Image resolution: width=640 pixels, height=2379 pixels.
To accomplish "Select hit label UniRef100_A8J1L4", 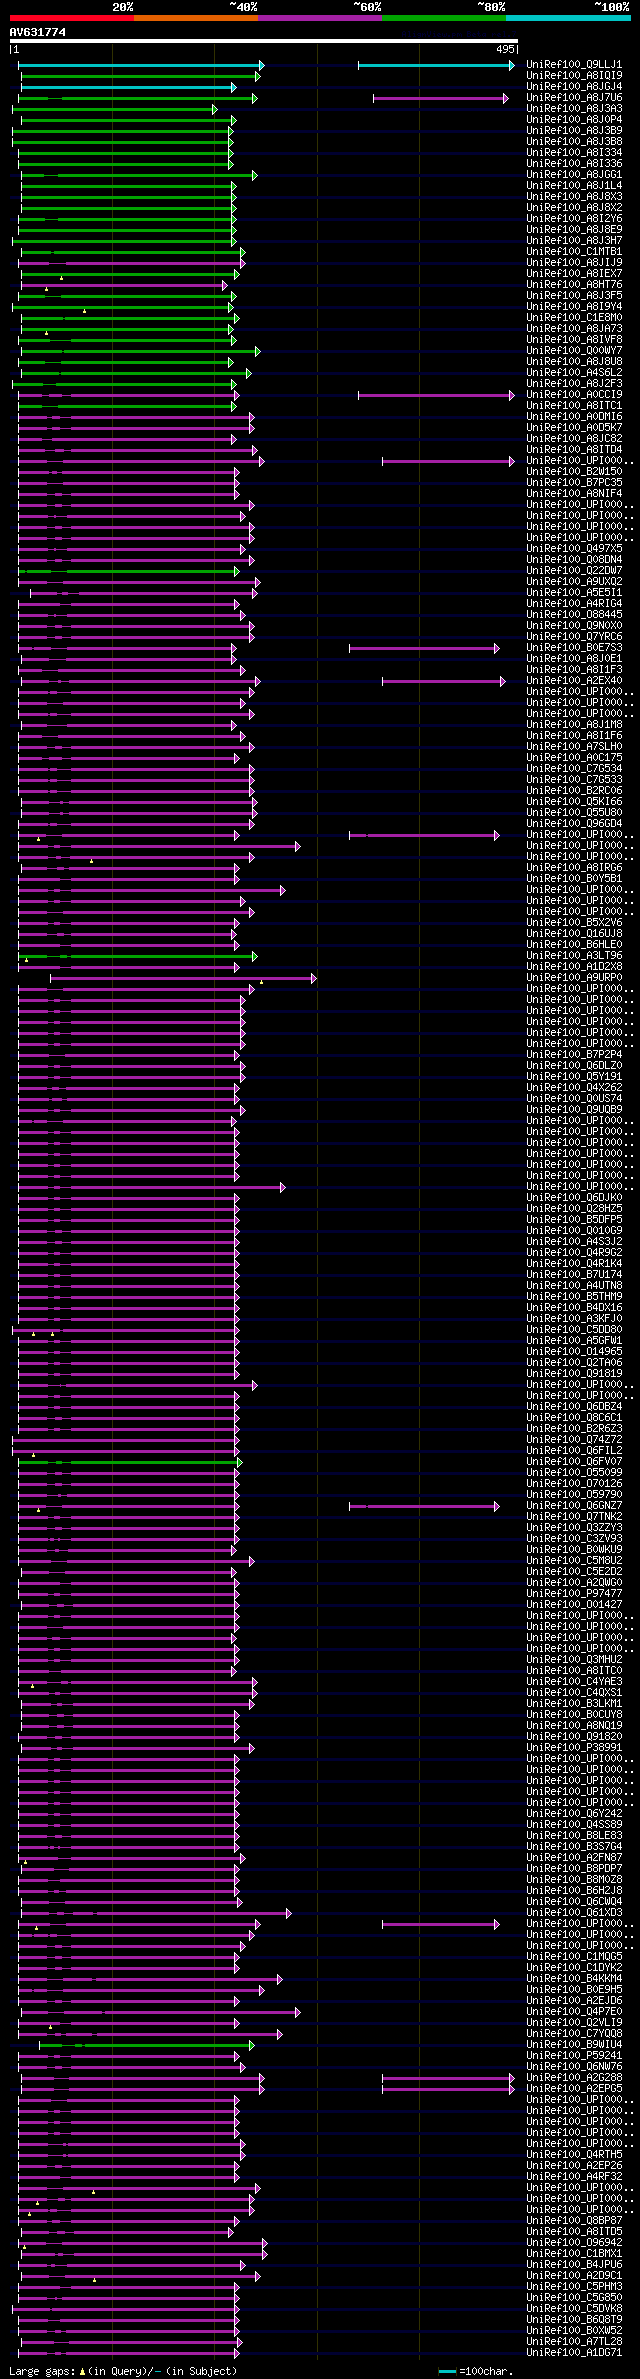I will click(x=574, y=185).
